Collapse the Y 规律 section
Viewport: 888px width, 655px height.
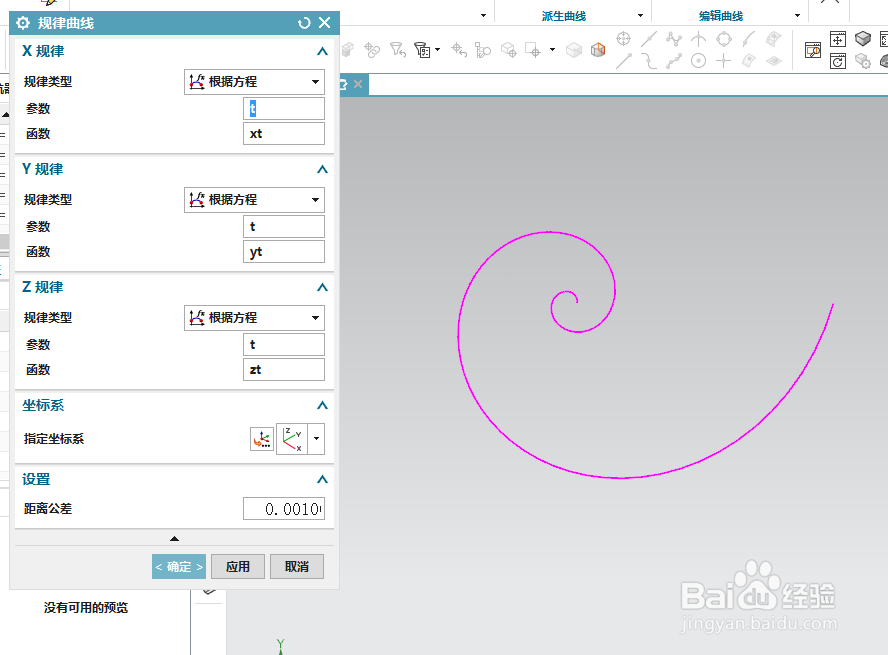(x=322, y=169)
